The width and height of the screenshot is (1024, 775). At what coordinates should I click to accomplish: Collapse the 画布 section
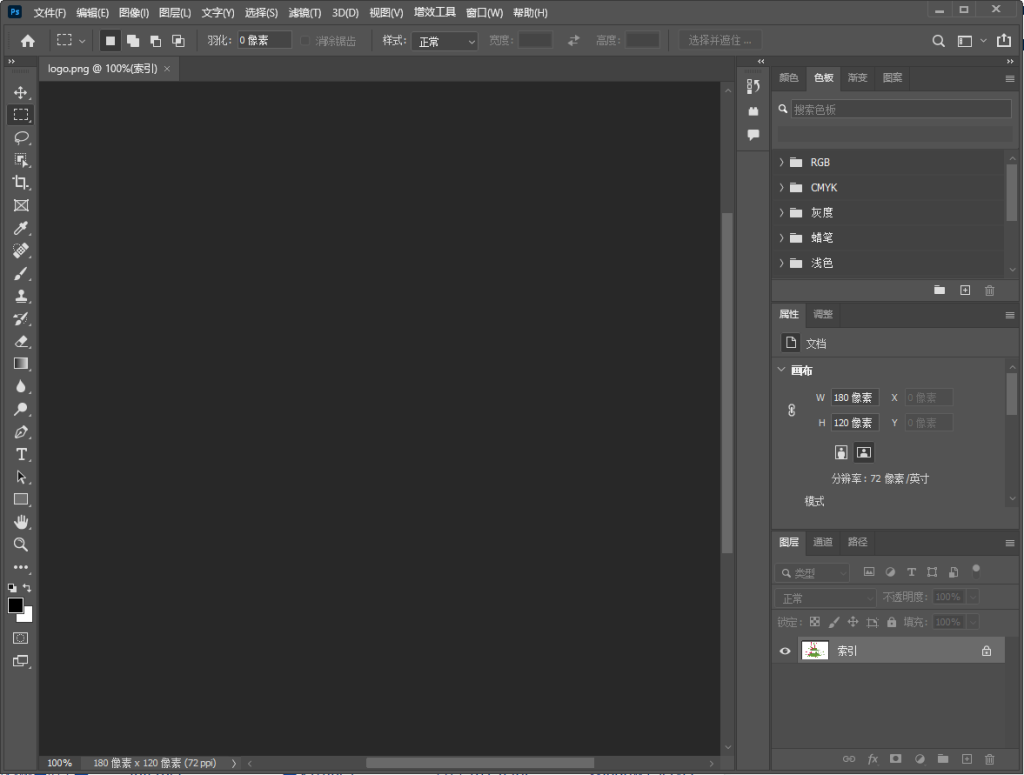(x=782, y=370)
